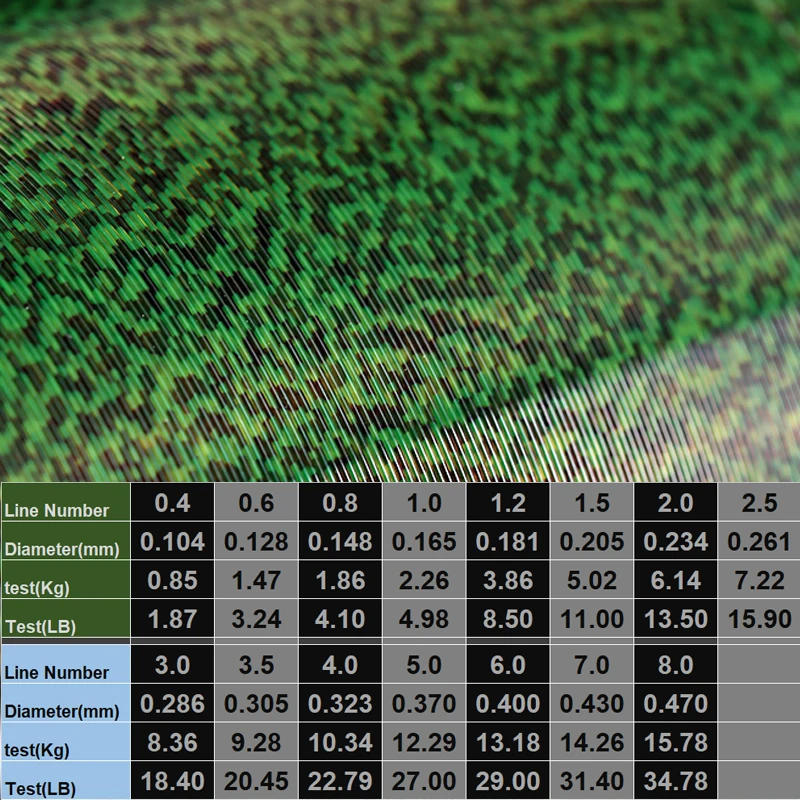Click line number cell '3.0'
This screenshot has width=800, height=800.
tap(172, 664)
